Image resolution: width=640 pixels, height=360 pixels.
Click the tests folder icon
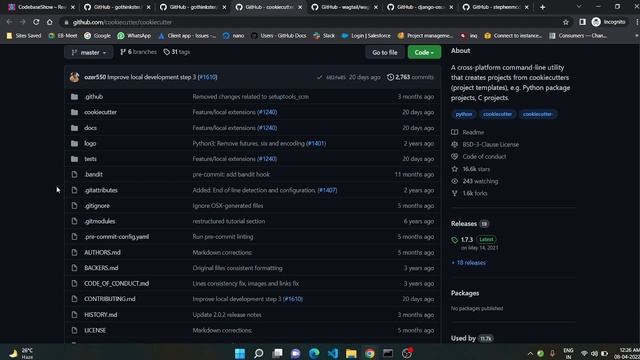(74, 159)
